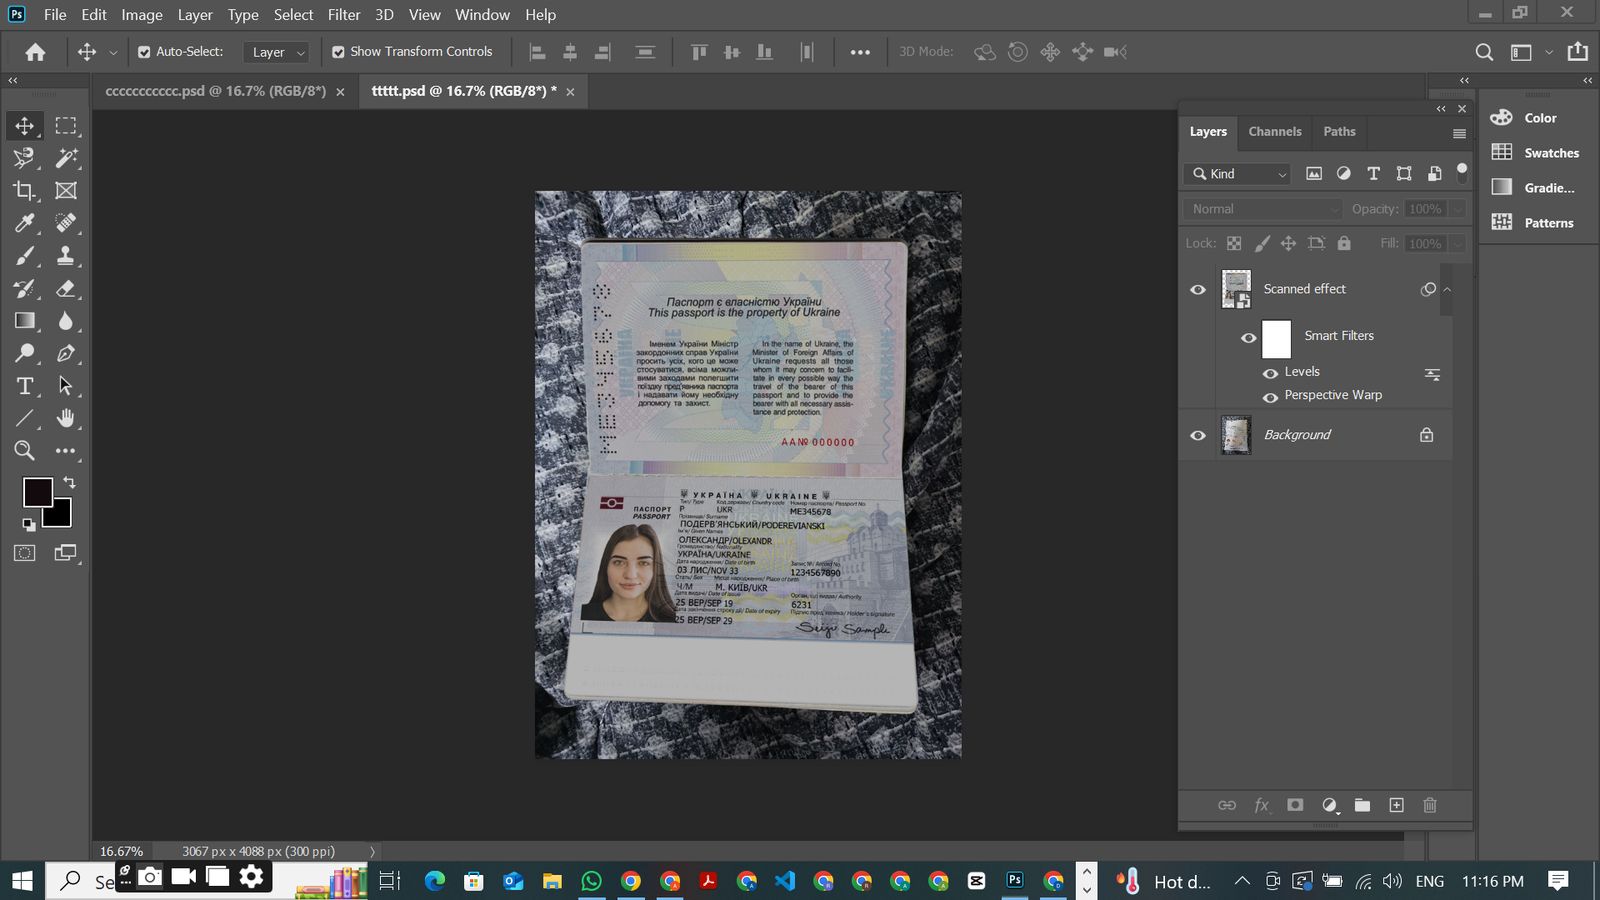The height and width of the screenshot is (900, 1600).
Task: Switch to ccccccccccc.psd document tab
Action: (x=216, y=91)
